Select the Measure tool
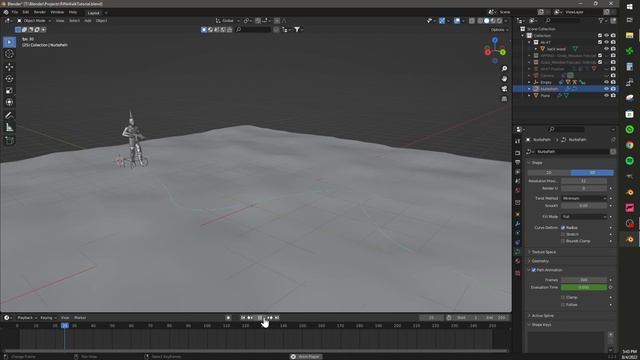640x360 pixels. (x=9, y=127)
